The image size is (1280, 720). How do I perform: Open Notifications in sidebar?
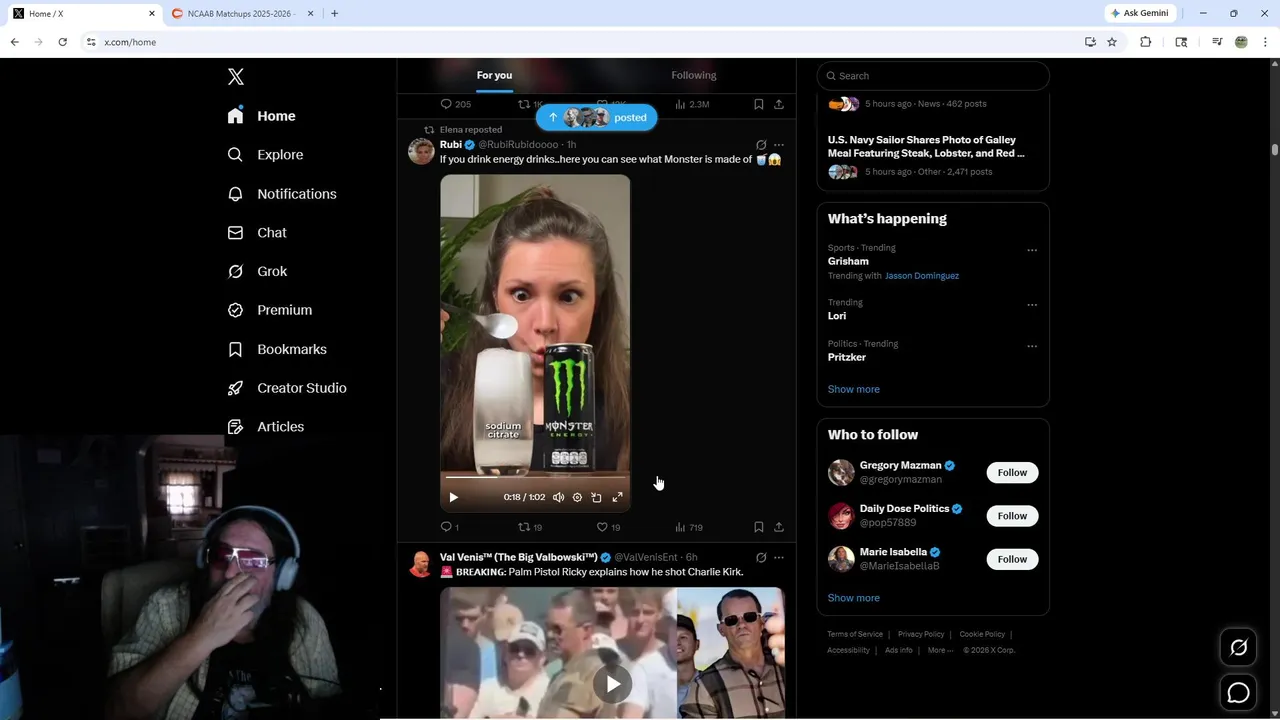pyautogui.click(x=282, y=194)
